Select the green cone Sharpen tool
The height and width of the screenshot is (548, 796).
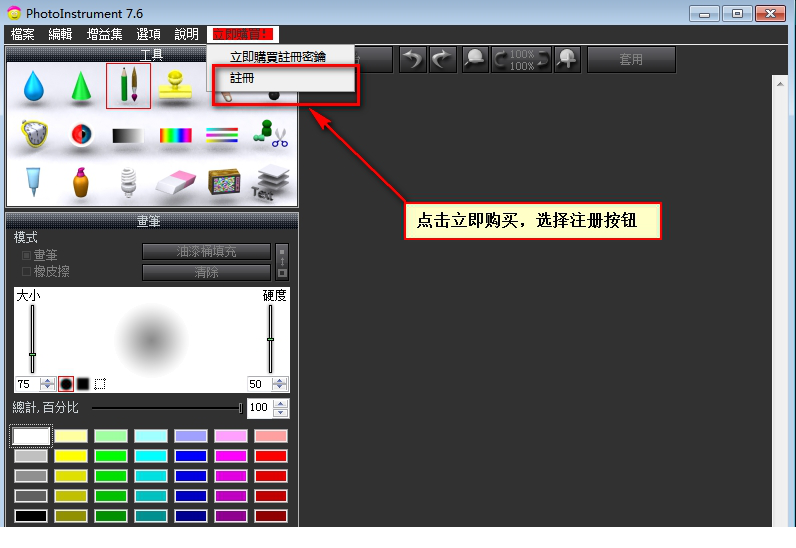81,86
